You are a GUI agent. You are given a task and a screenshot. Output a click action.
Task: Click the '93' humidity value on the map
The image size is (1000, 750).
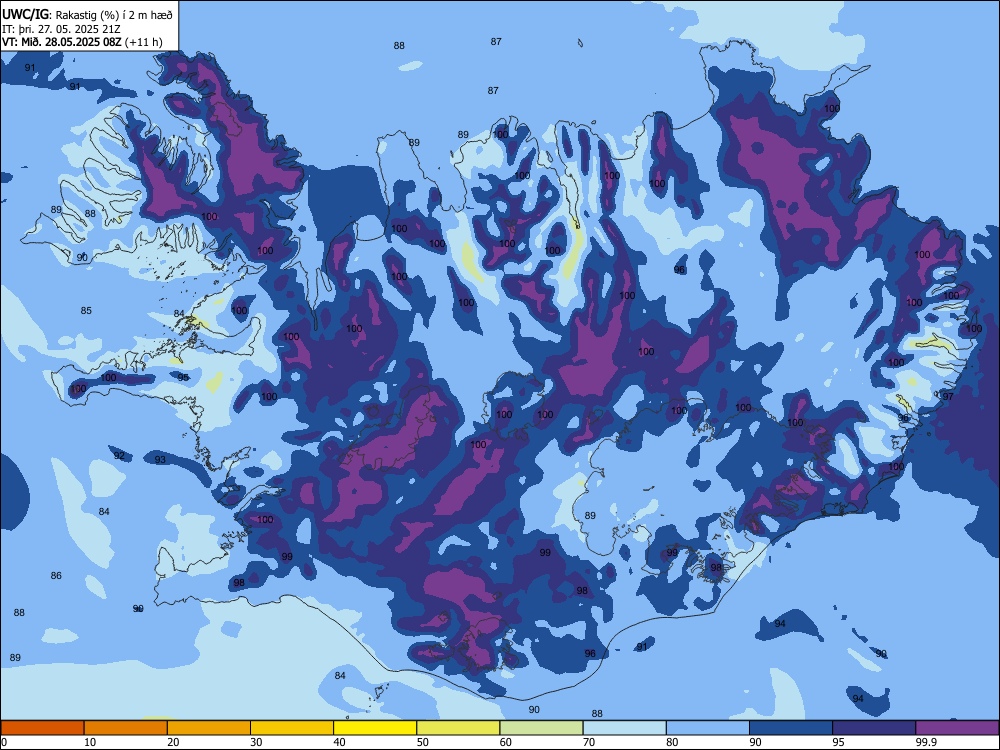tap(160, 460)
